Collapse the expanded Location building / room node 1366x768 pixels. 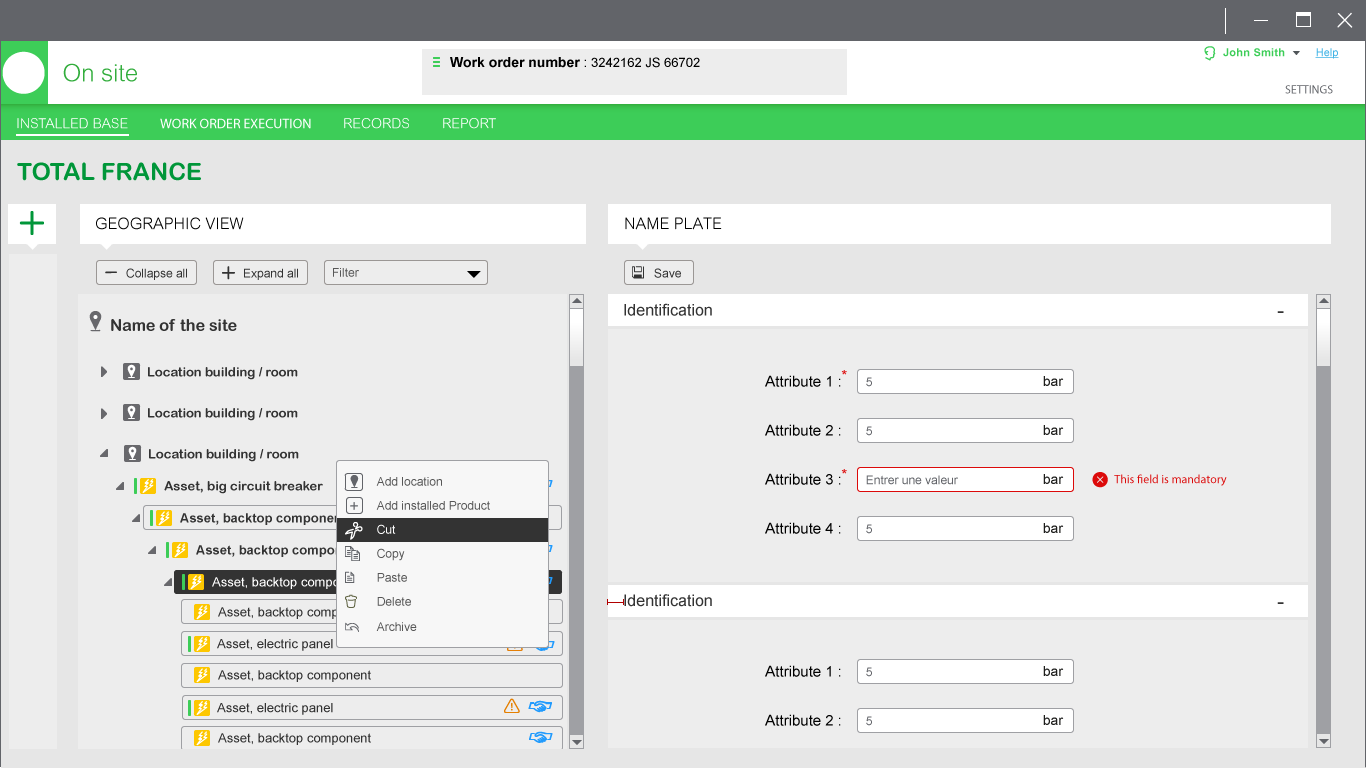tap(104, 454)
